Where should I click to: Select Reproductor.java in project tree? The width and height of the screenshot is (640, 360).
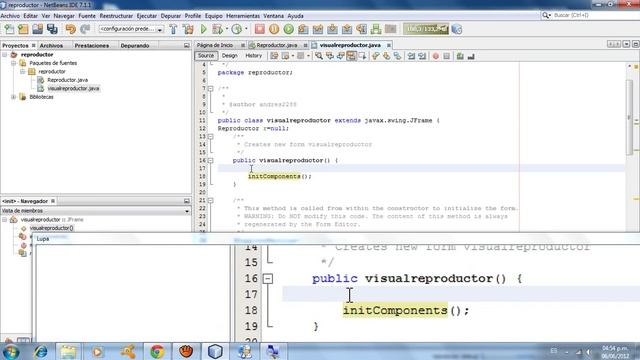click(67, 80)
